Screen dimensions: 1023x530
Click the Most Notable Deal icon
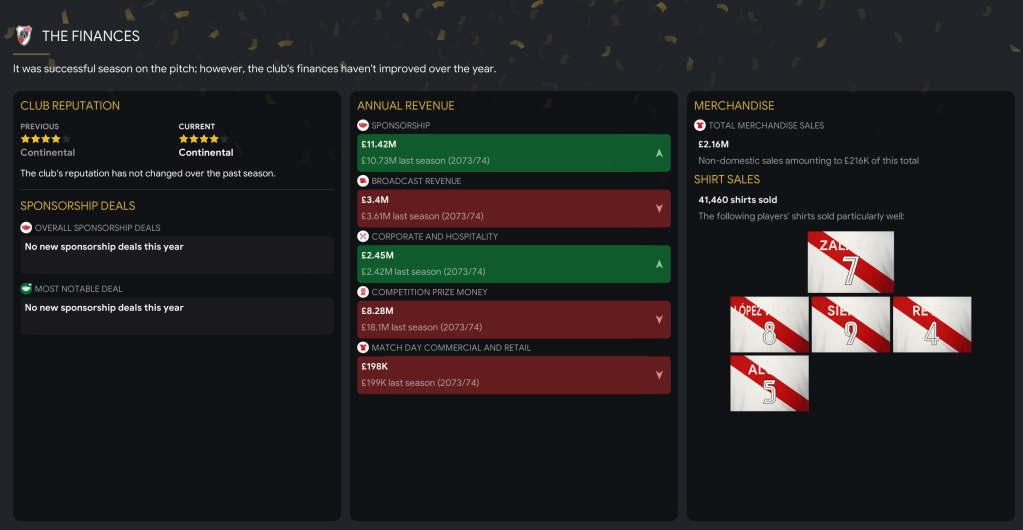tap(26, 289)
